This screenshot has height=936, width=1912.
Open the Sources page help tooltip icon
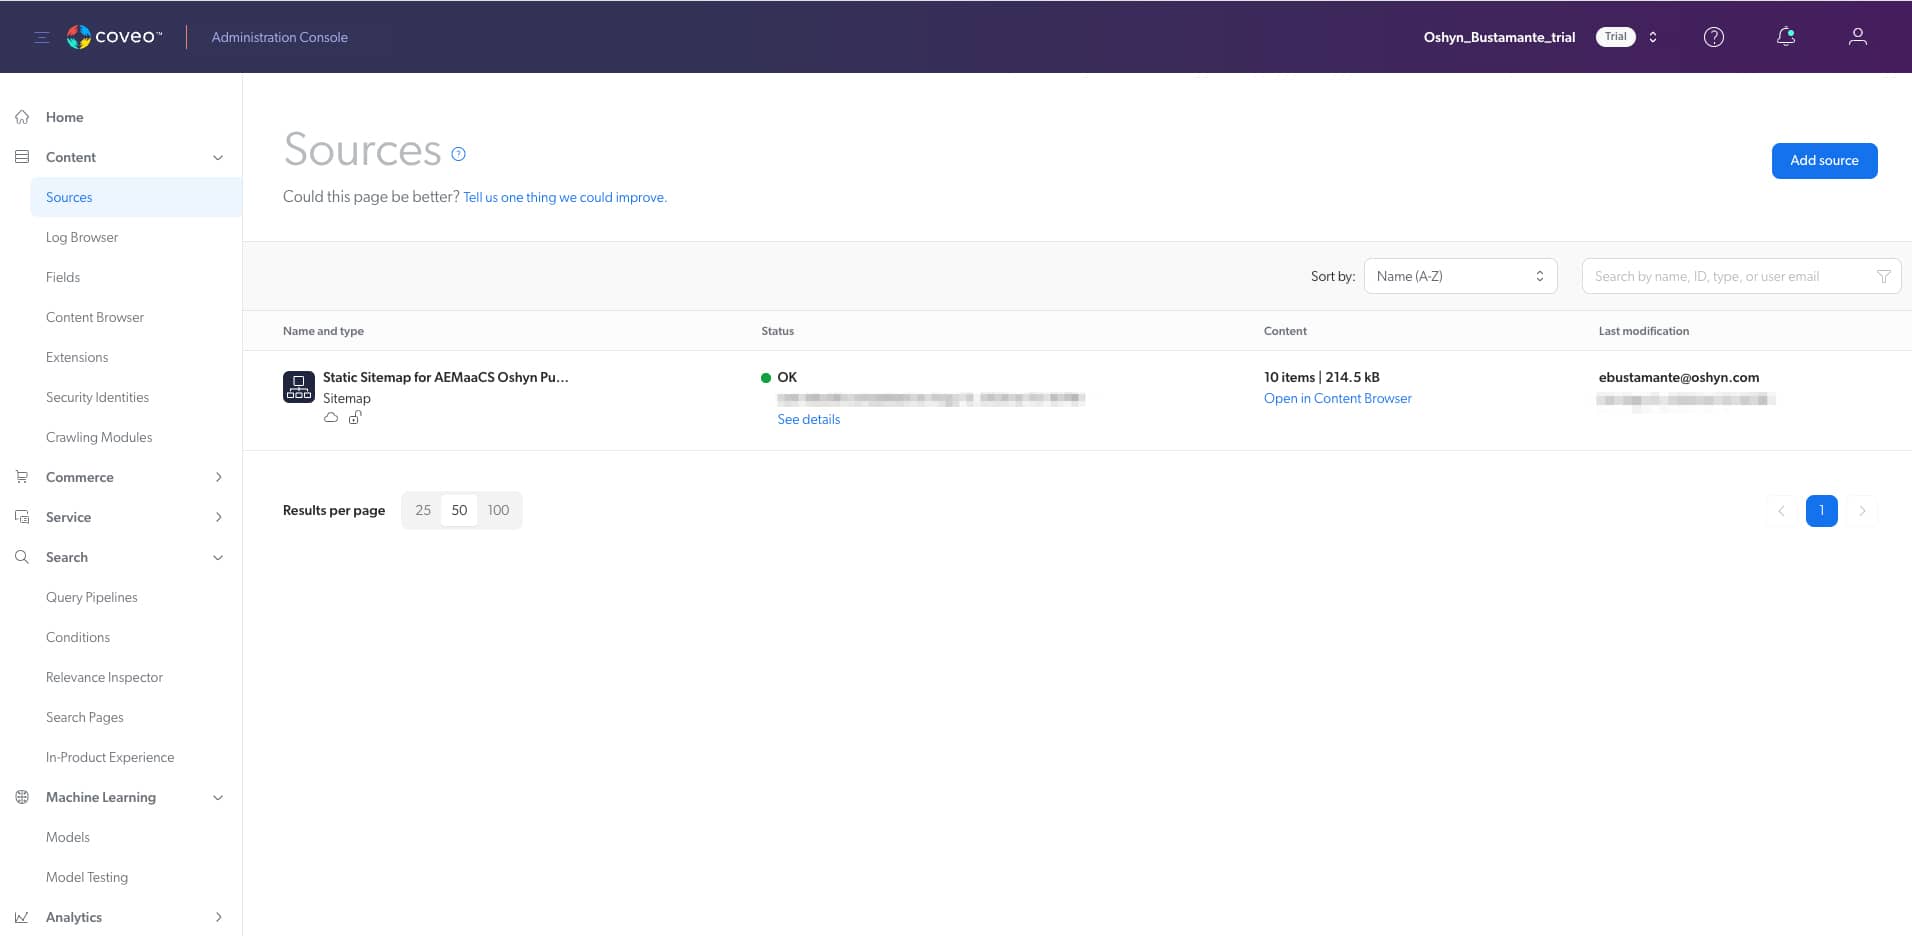(458, 154)
